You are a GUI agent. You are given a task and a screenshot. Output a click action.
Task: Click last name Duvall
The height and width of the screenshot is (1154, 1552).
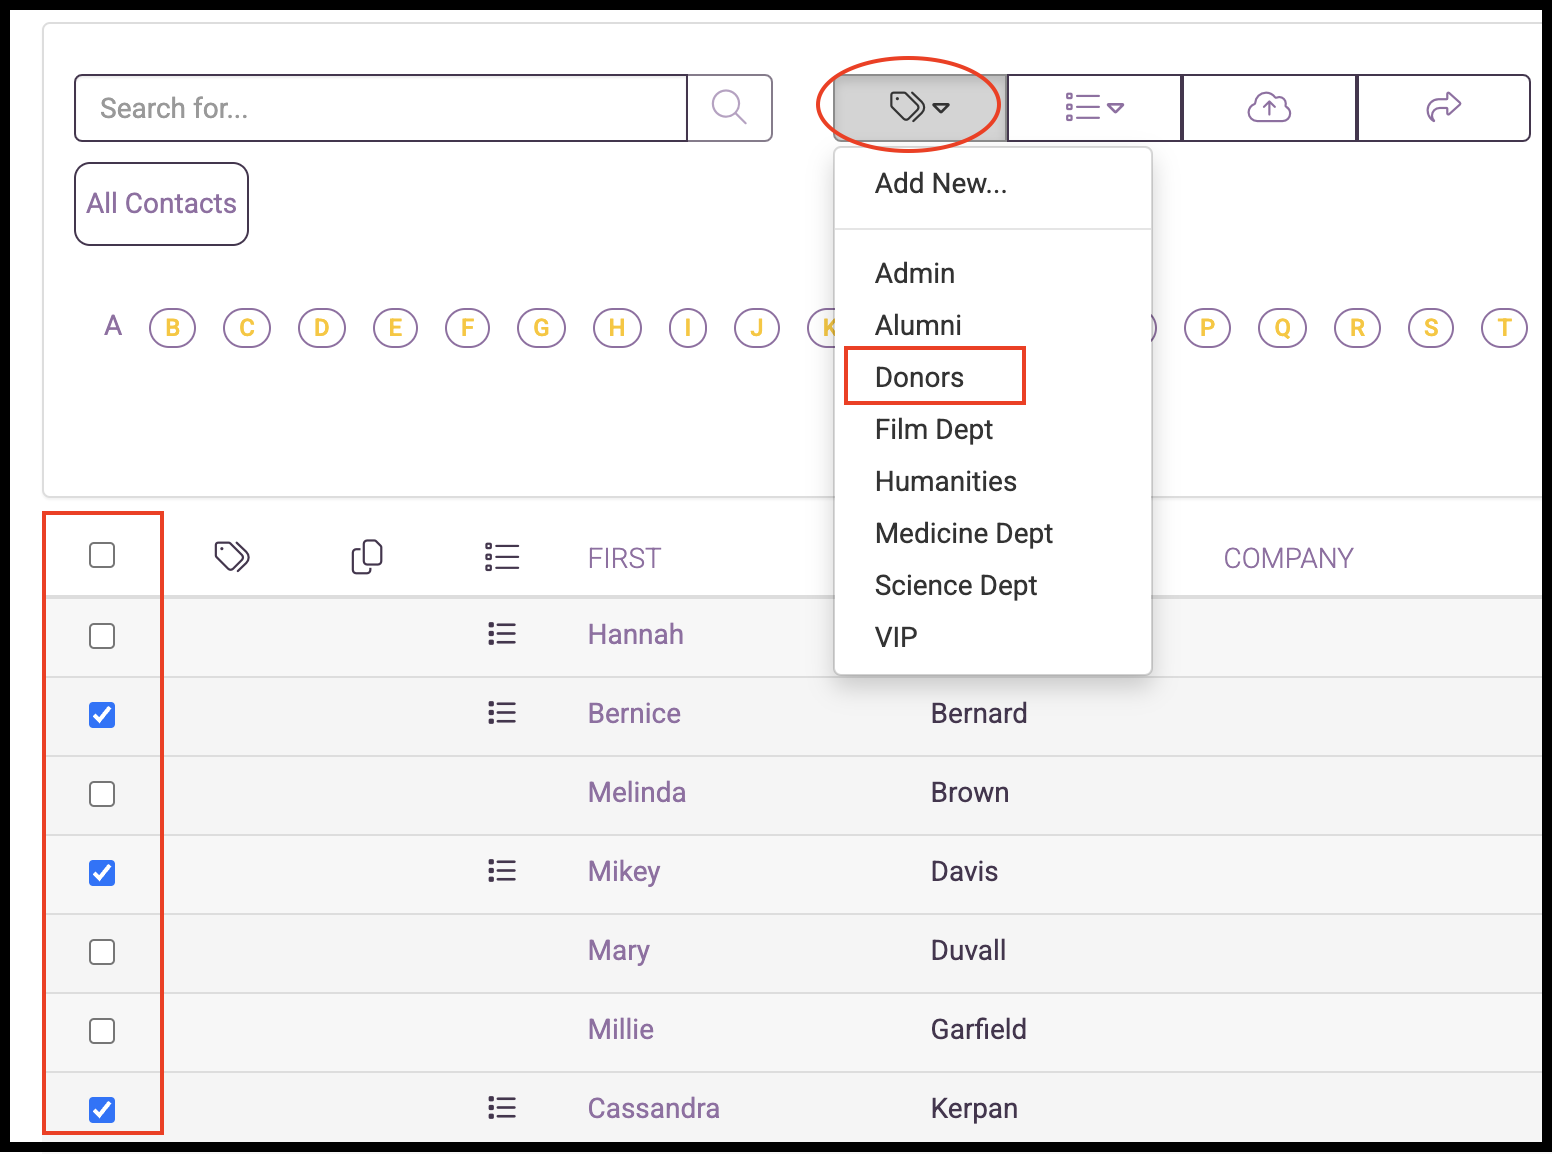pyautogui.click(x=968, y=950)
